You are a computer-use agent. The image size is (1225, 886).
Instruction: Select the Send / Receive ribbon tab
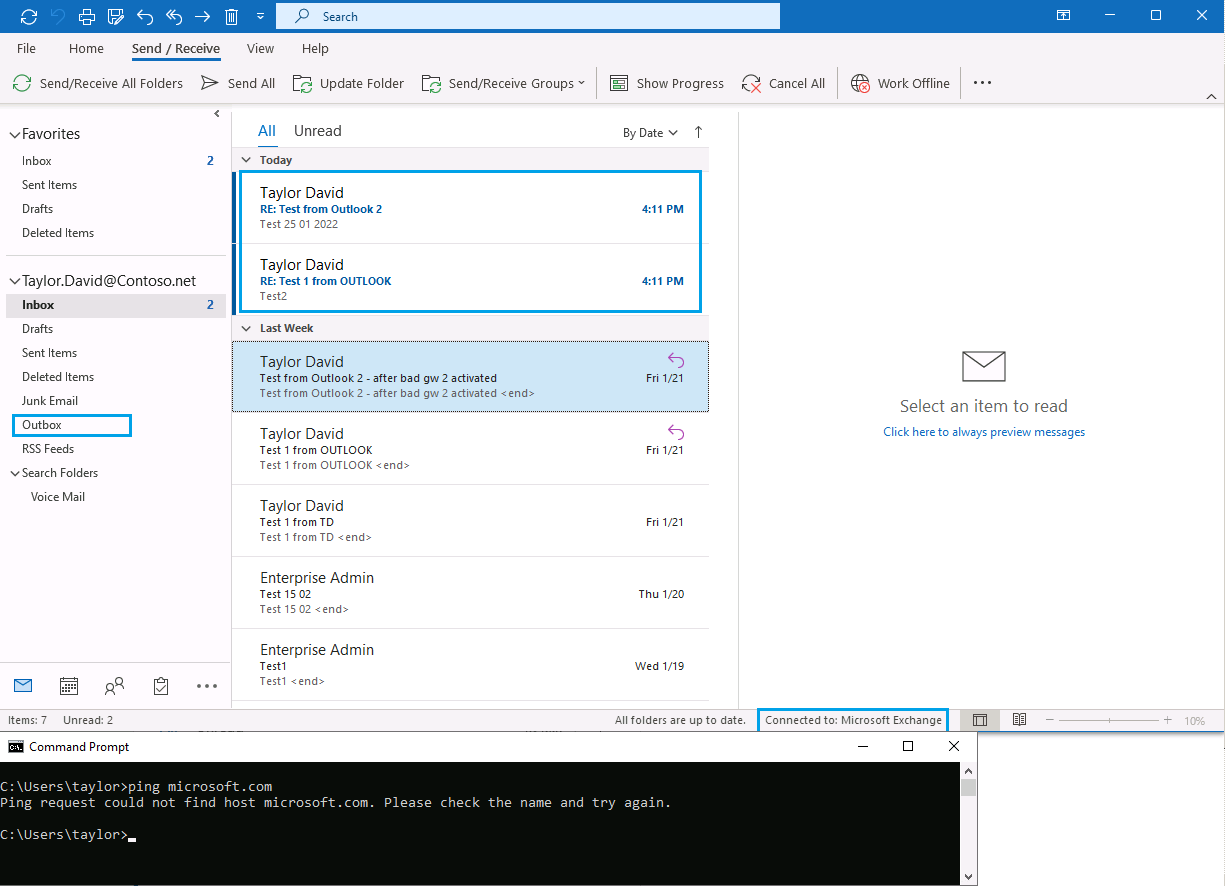coord(176,48)
